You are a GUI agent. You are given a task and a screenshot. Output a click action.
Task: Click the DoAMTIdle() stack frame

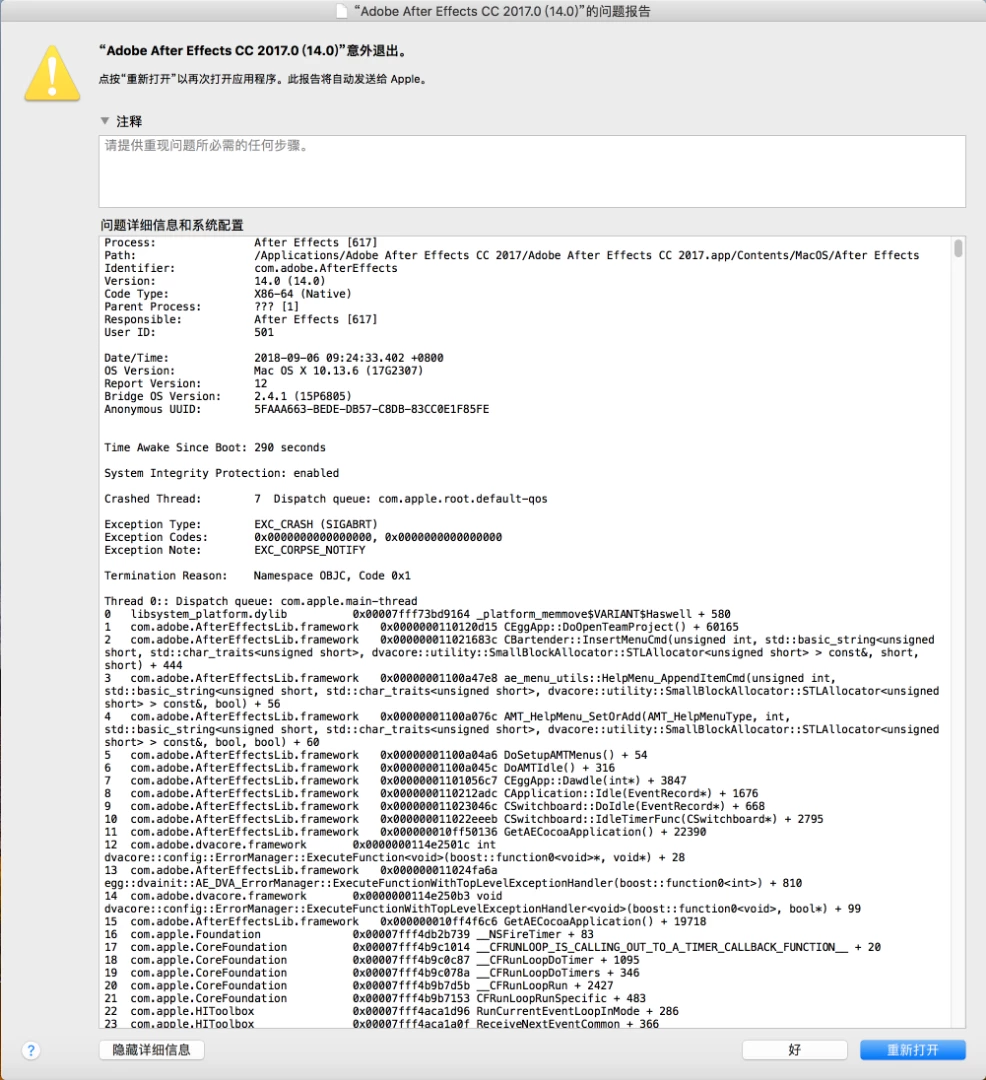click(x=359, y=767)
